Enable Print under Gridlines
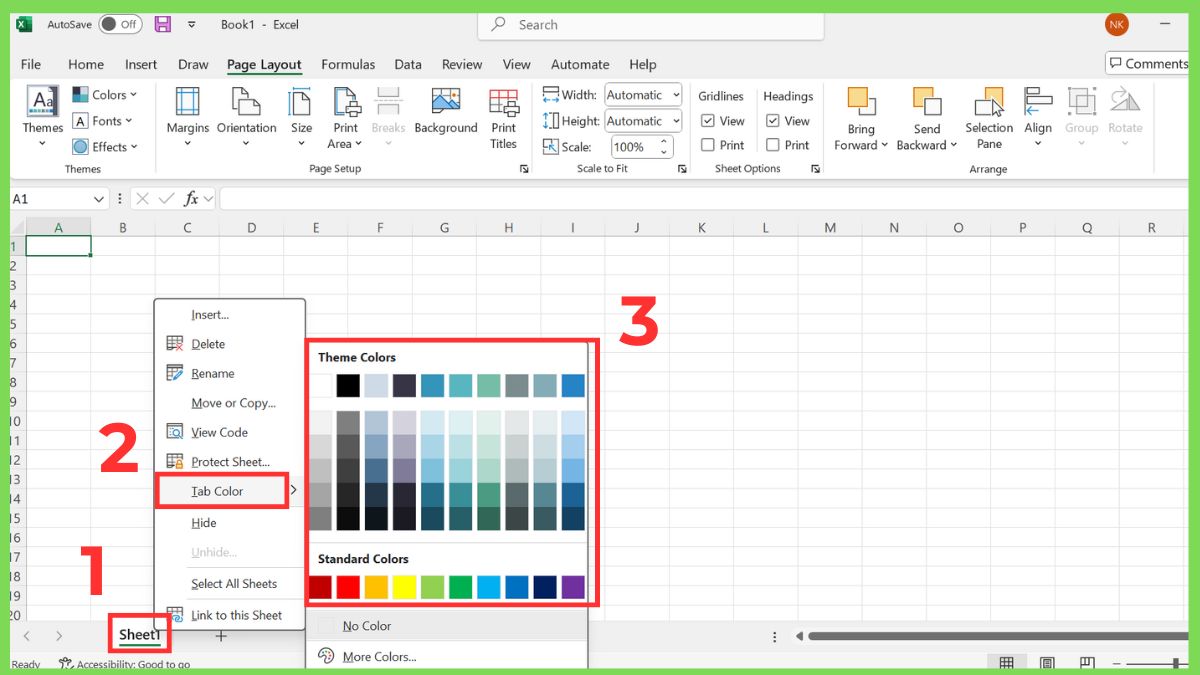Screen dimensions: 1200x675 [707, 144]
